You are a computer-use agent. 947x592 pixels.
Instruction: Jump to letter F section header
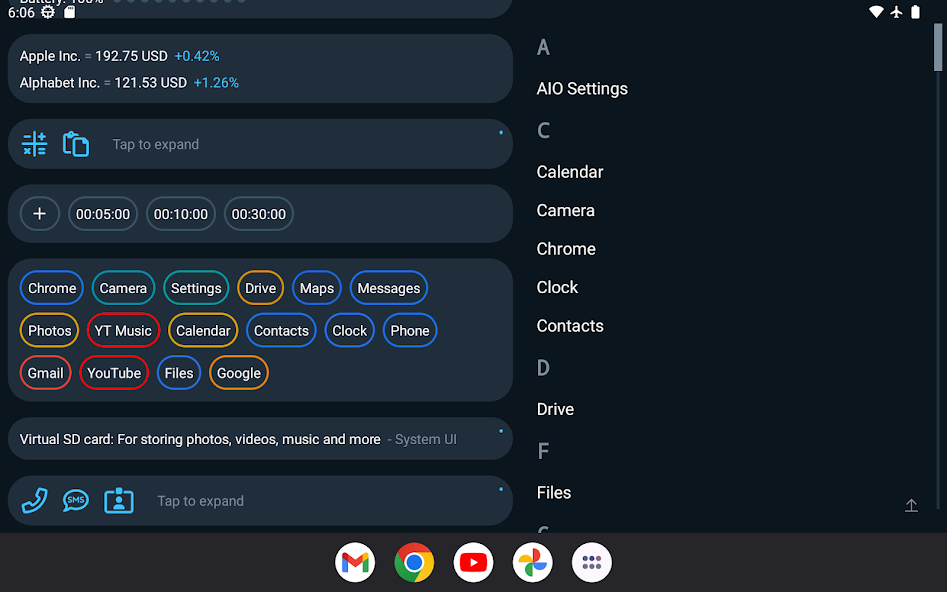(x=543, y=451)
